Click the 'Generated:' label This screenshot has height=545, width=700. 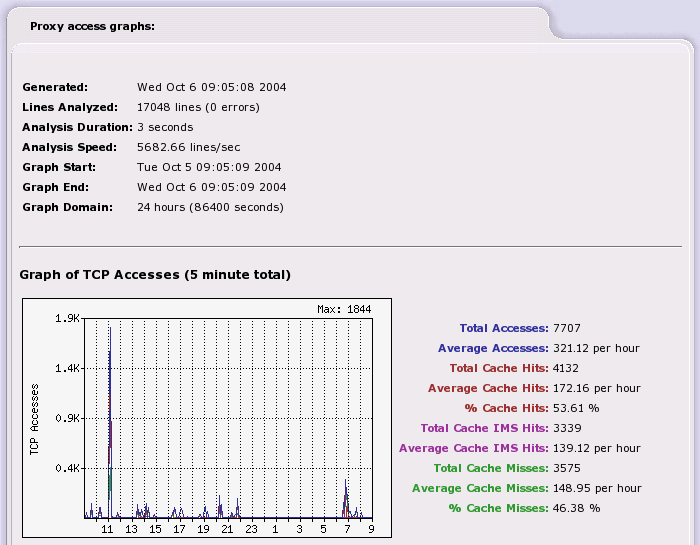pos(55,87)
